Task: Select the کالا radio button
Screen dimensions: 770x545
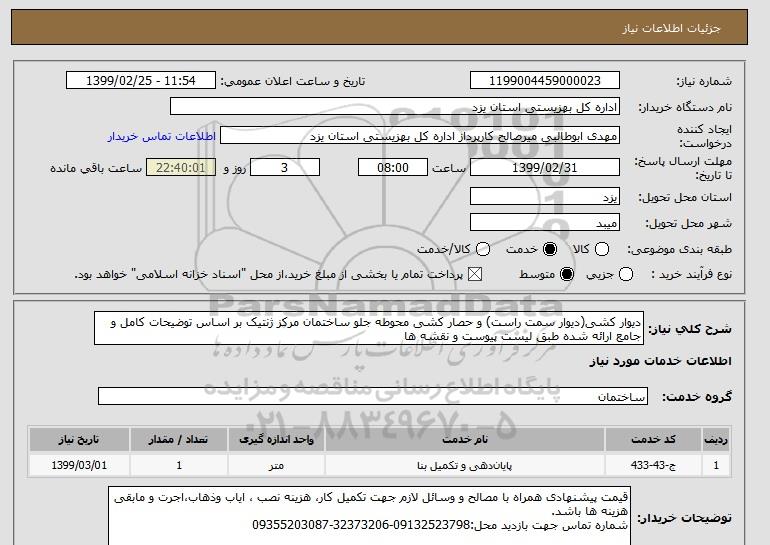Action: pyautogui.click(x=602, y=249)
